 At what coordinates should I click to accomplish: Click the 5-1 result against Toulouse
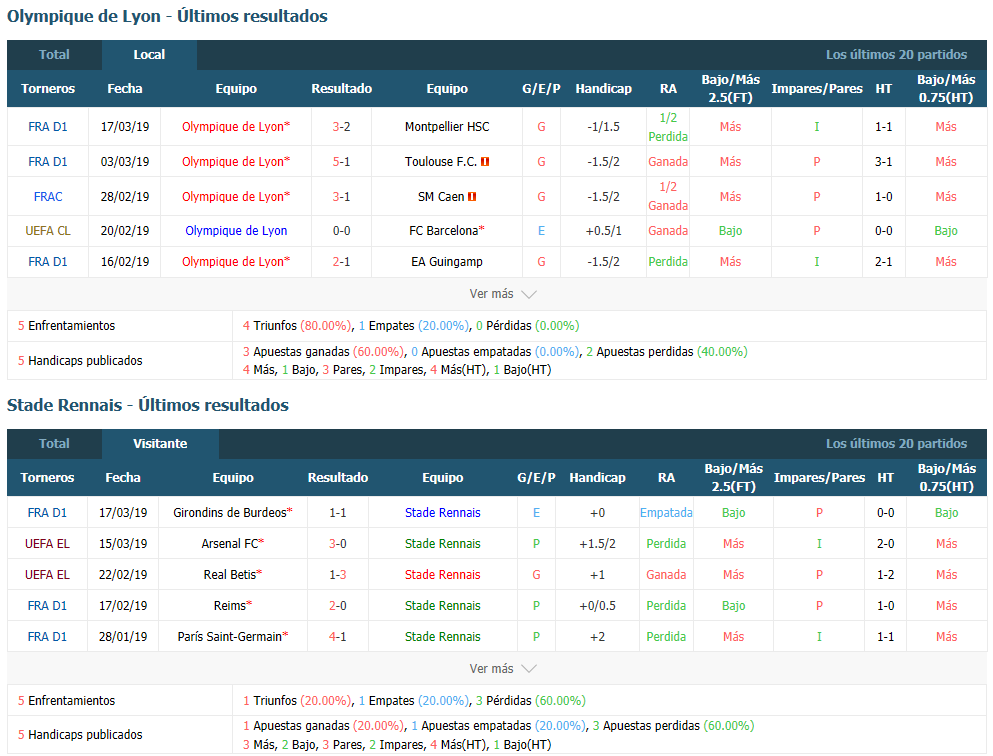(x=341, y=161)
